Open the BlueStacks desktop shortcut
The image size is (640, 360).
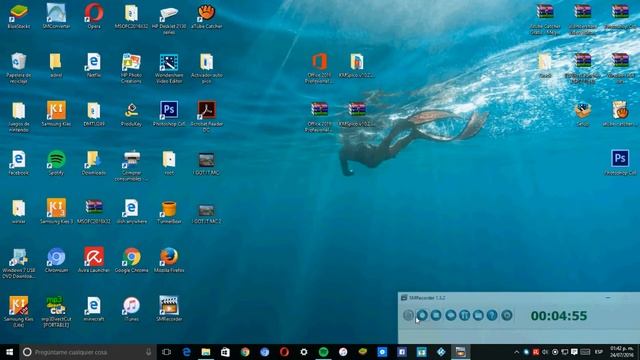point(18,16)
